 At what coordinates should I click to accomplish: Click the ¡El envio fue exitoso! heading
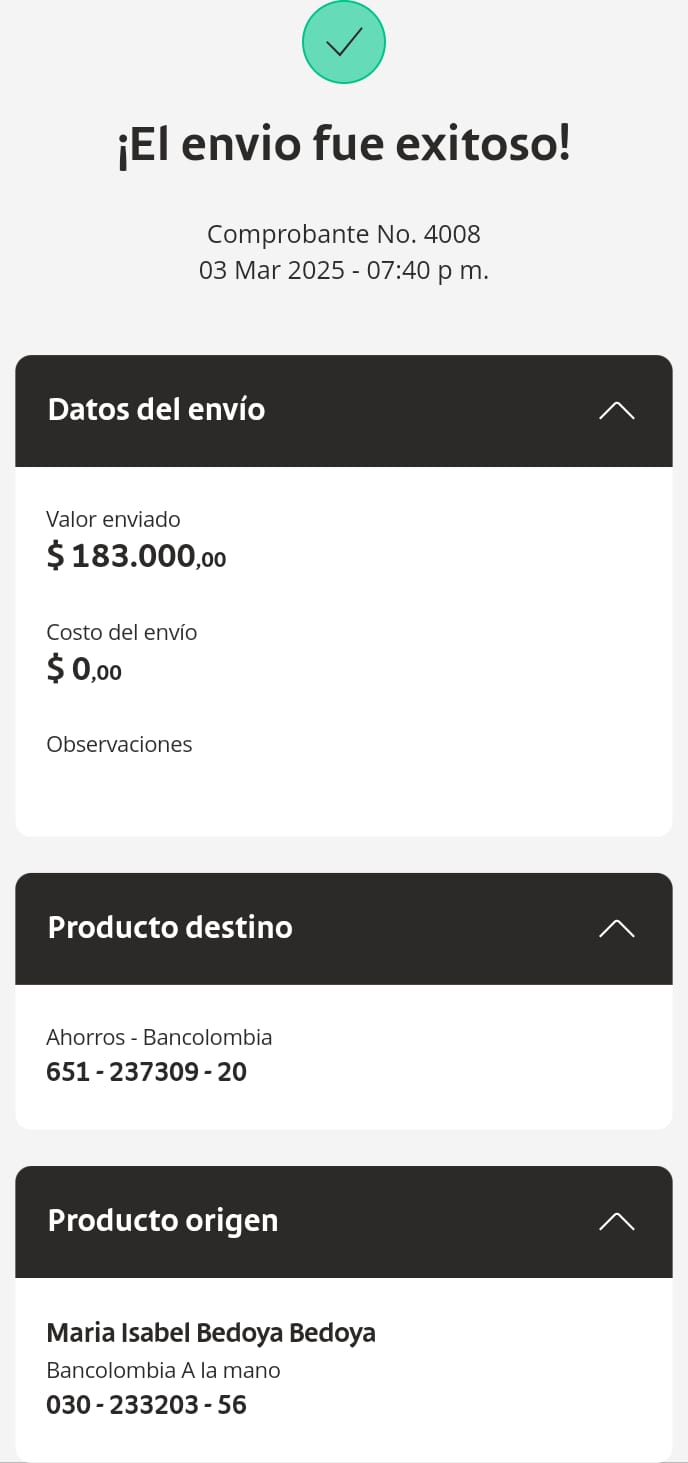(x=344, y=146)
